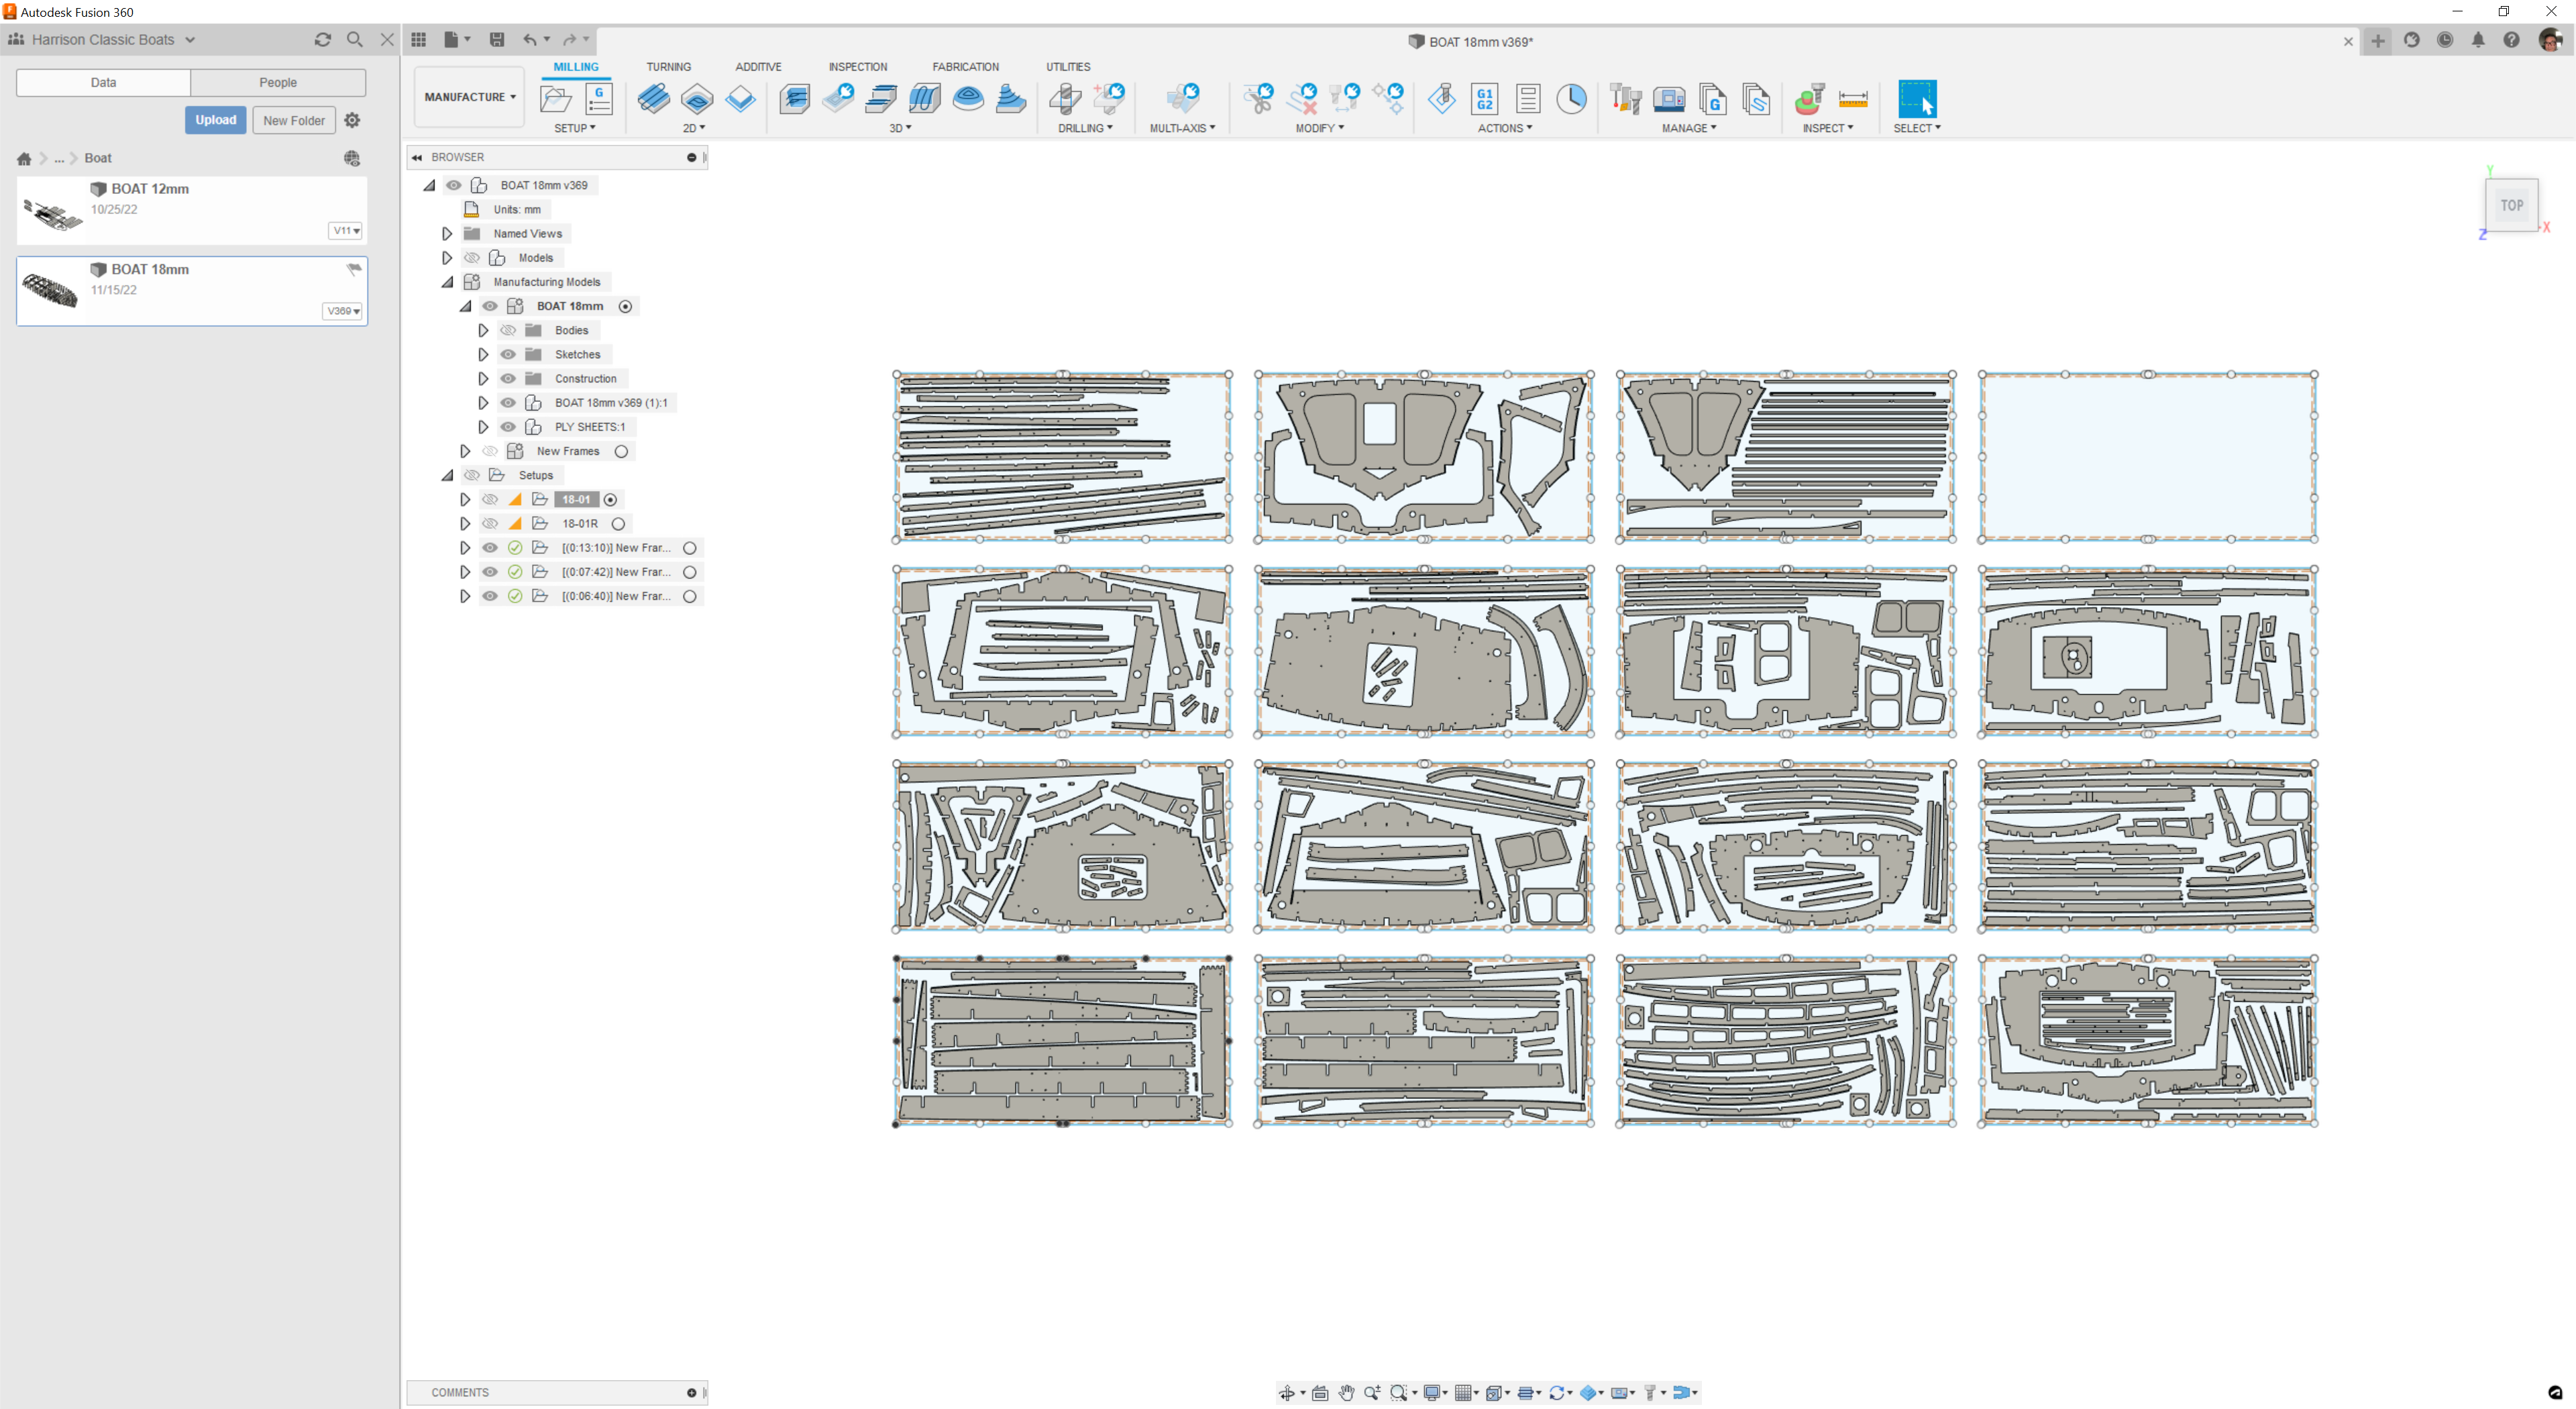The width and height of the screenshot is (2576, 1409).
Task: Toggle visibility of setup 18-01R
Action: (490, 523)
